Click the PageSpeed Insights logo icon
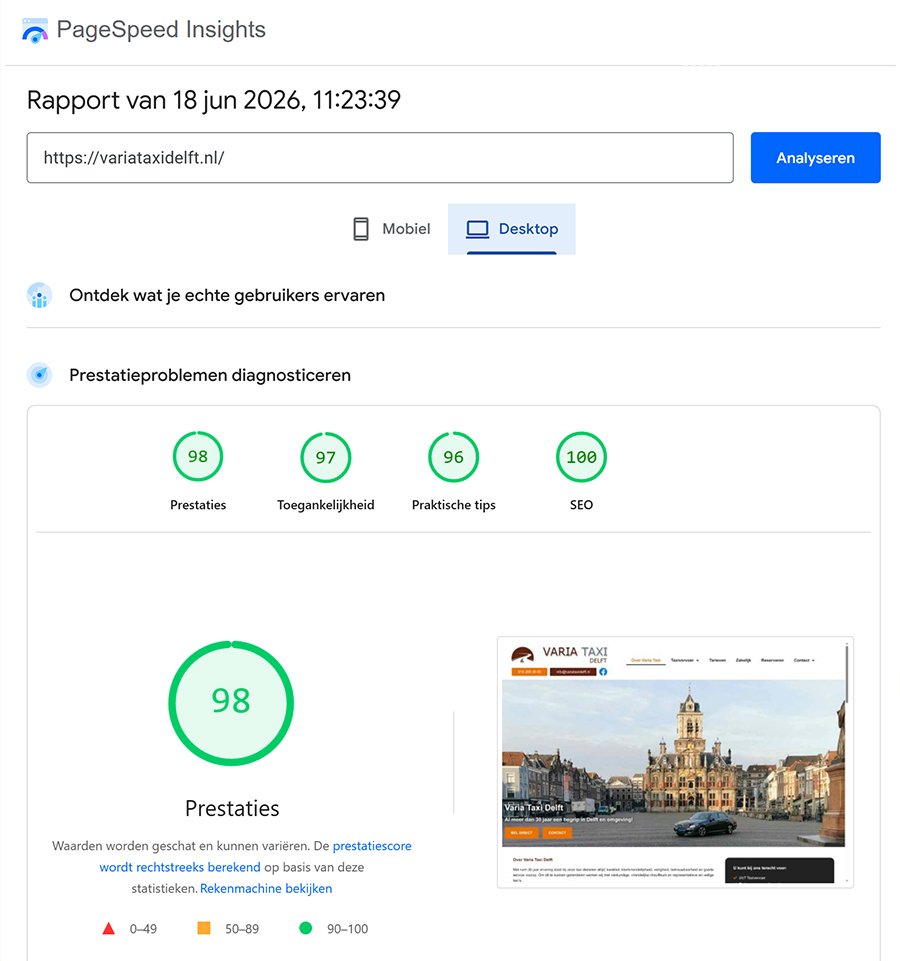Screen dimensions: 900x961 pyautogui.click(x=35, y=30)
